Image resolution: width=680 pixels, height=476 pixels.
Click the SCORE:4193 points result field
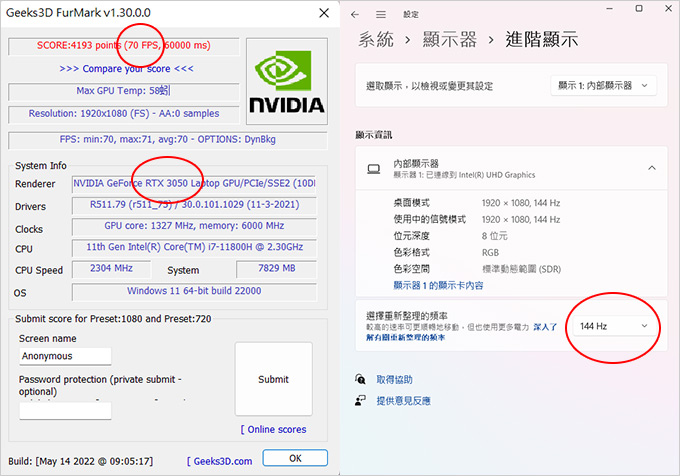tap(124, 46)
